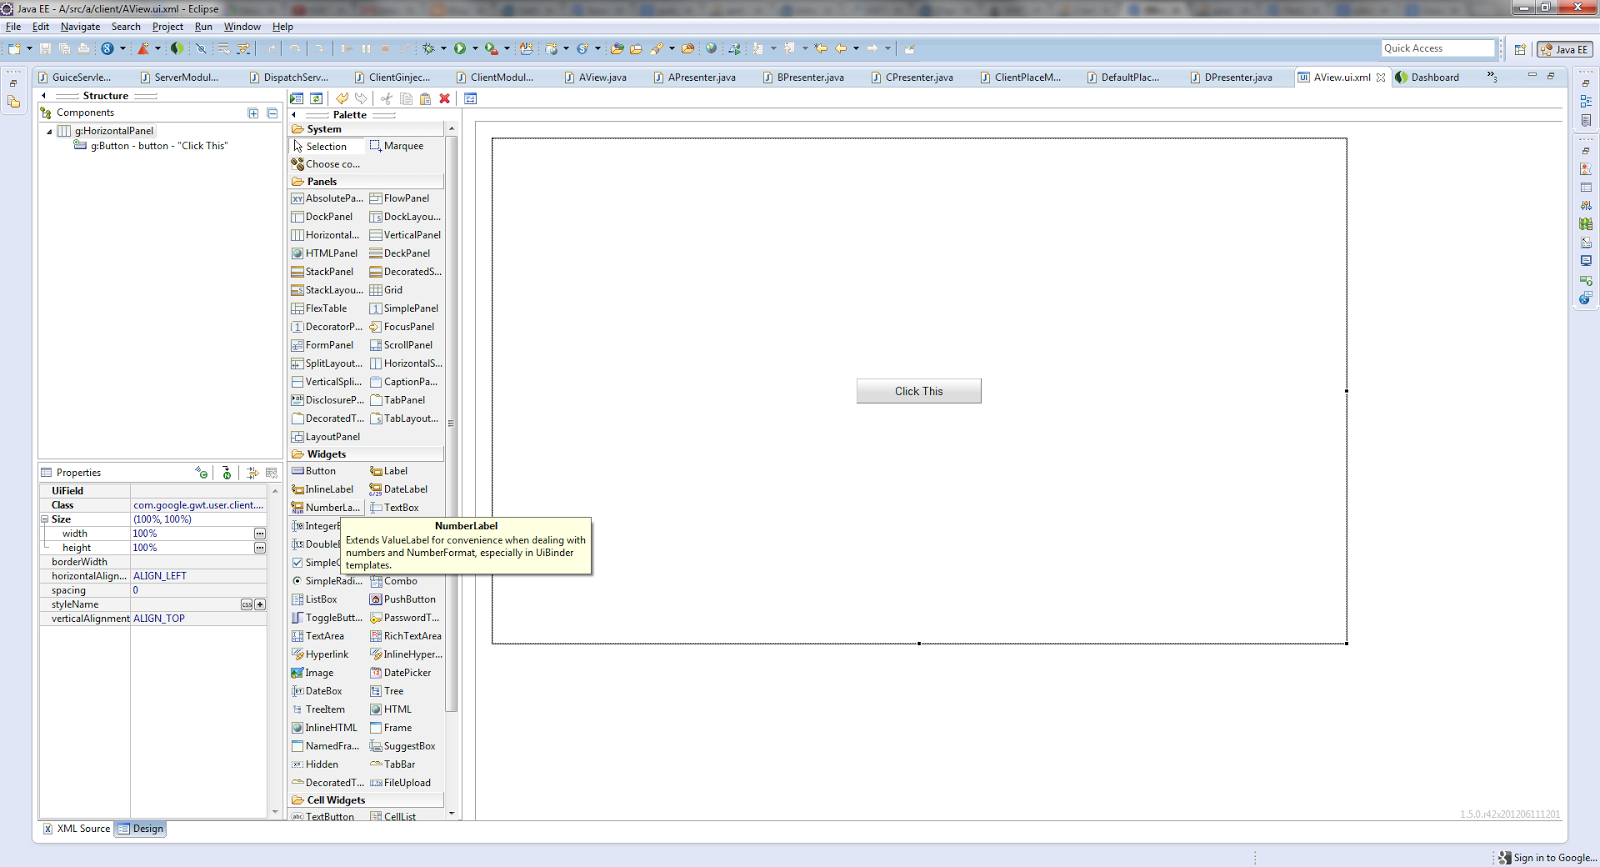Open the Run toolbar dropdown arrow

point(474,48)
